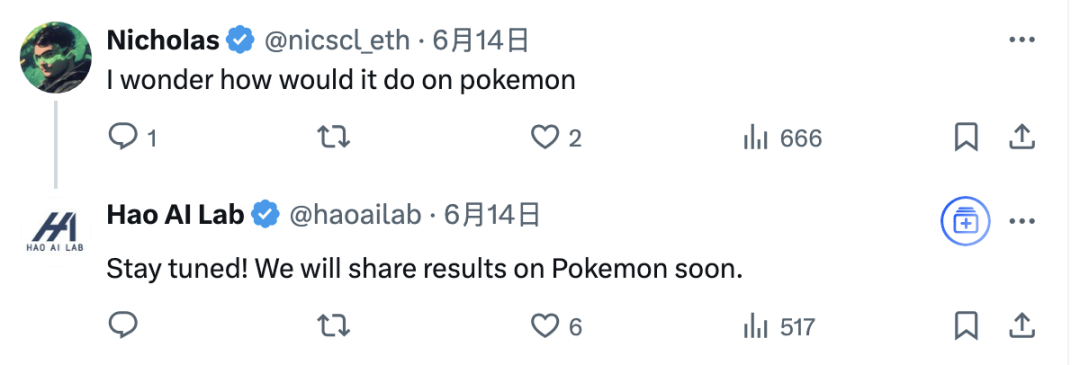Open Hao AI Lab tweet's 6月14日 timestamp

click(491, 216)
